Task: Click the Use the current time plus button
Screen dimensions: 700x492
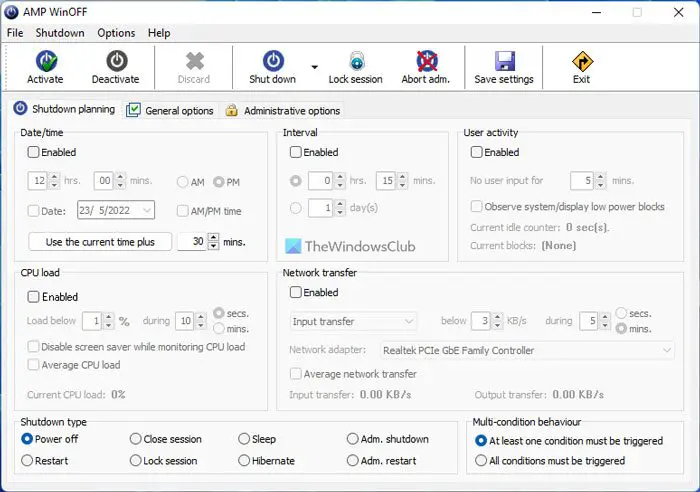Action: tap(100, 242)
